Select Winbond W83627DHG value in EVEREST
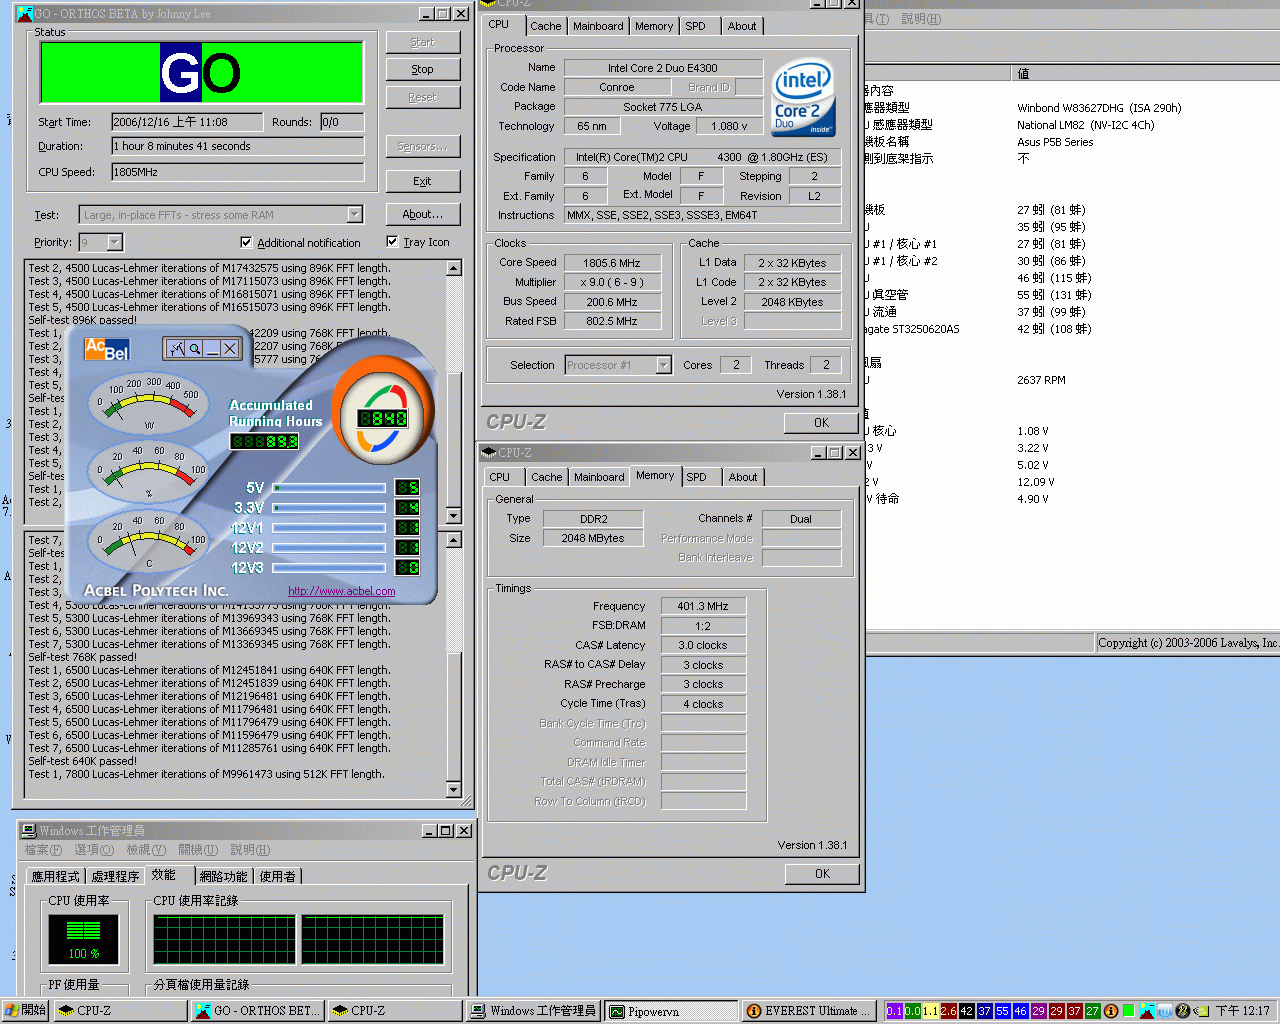The image size is (1280, 1024). 1099,108
